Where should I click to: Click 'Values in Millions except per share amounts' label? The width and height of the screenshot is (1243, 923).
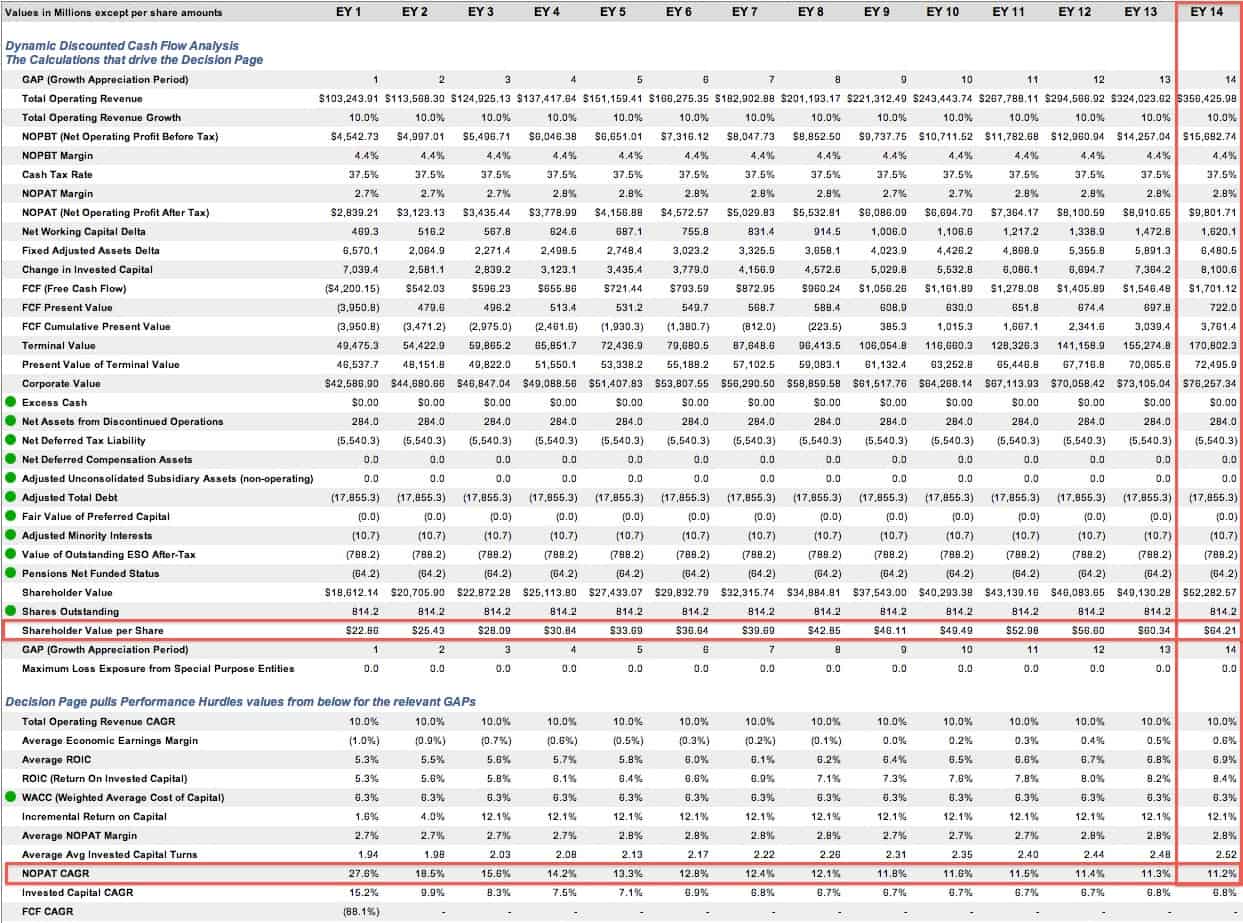tap(114, 13)
